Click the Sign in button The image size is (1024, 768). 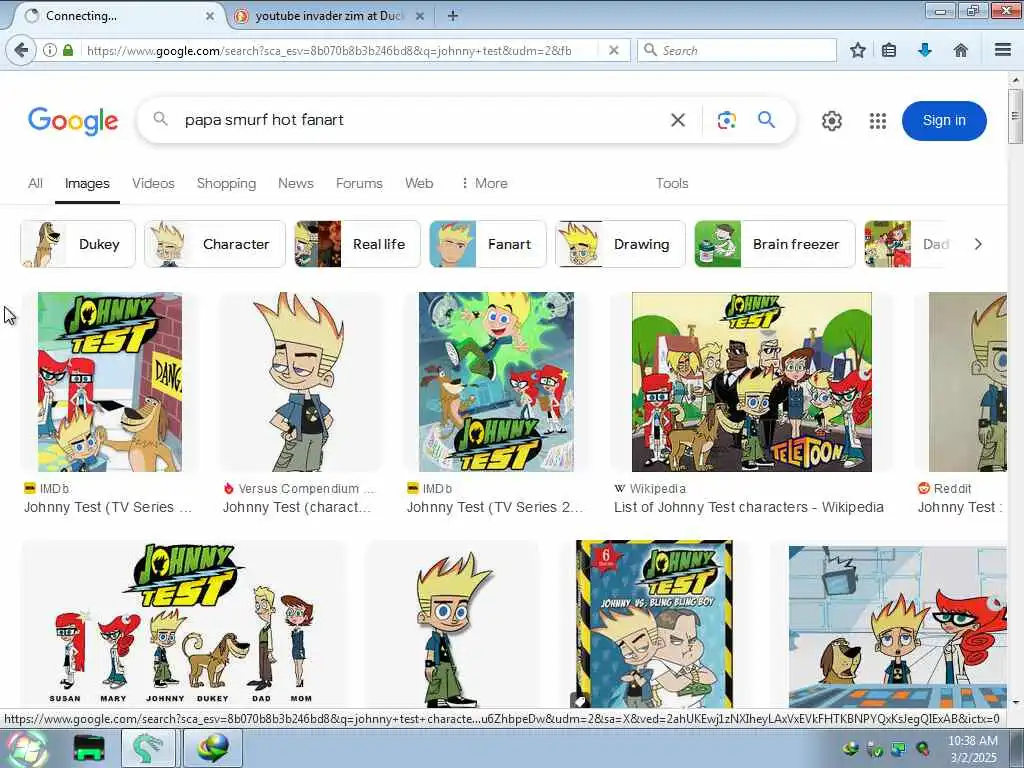tap(944, 121)
